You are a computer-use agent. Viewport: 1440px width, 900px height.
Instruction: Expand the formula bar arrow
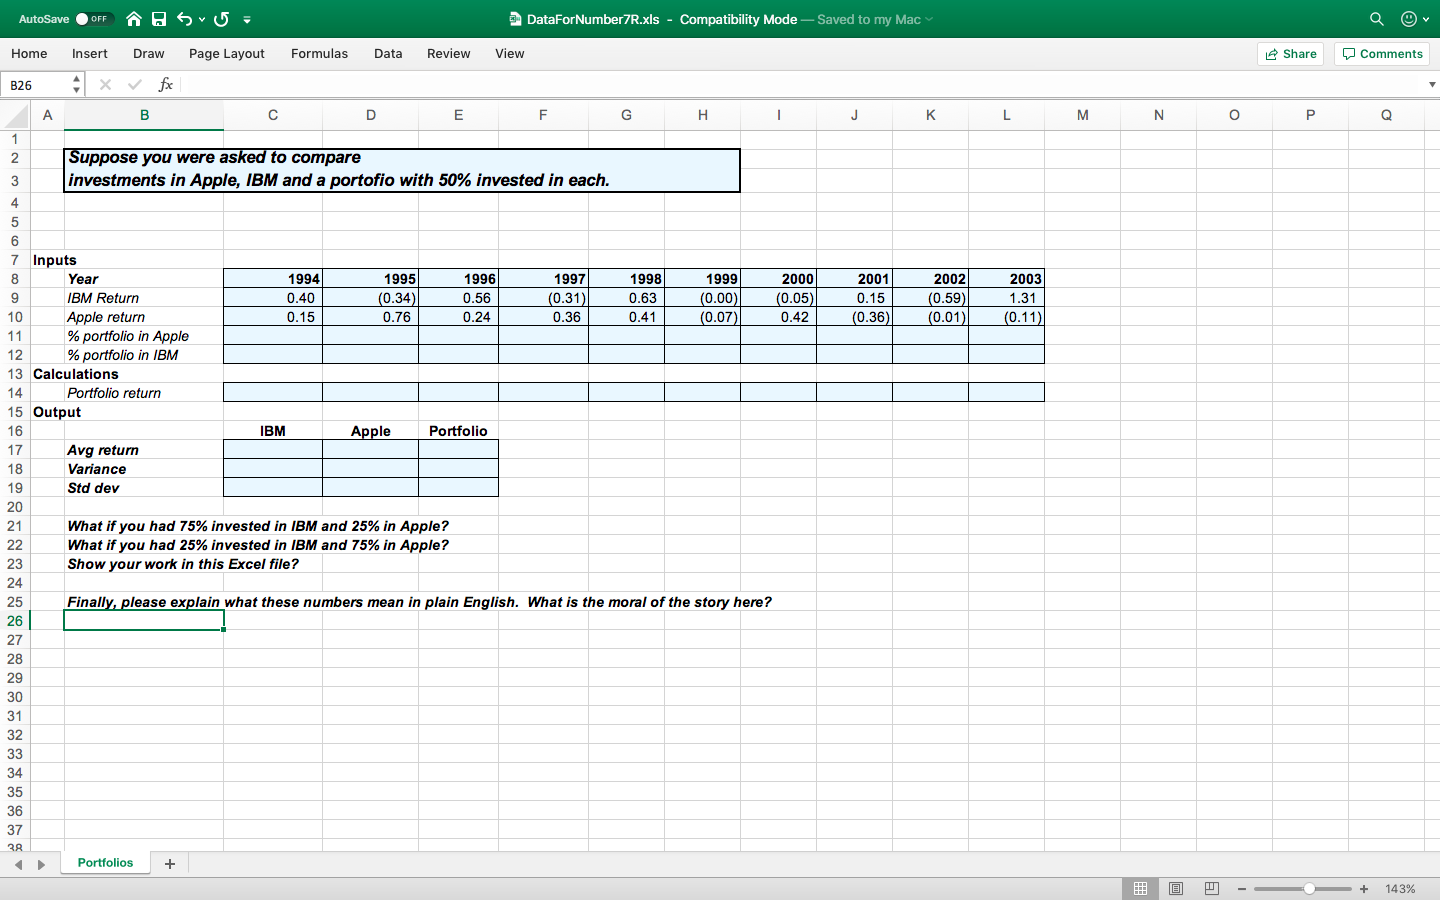[x=1432, y=85]
